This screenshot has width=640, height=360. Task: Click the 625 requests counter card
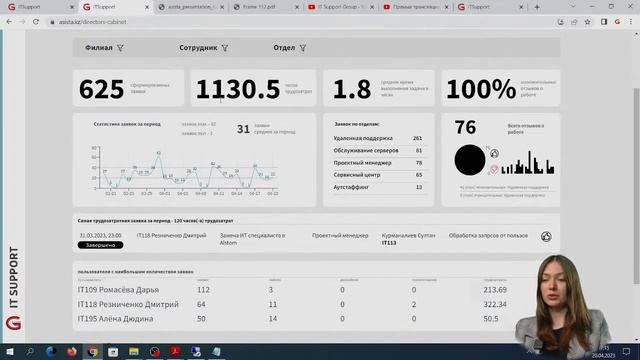[128, 88]
